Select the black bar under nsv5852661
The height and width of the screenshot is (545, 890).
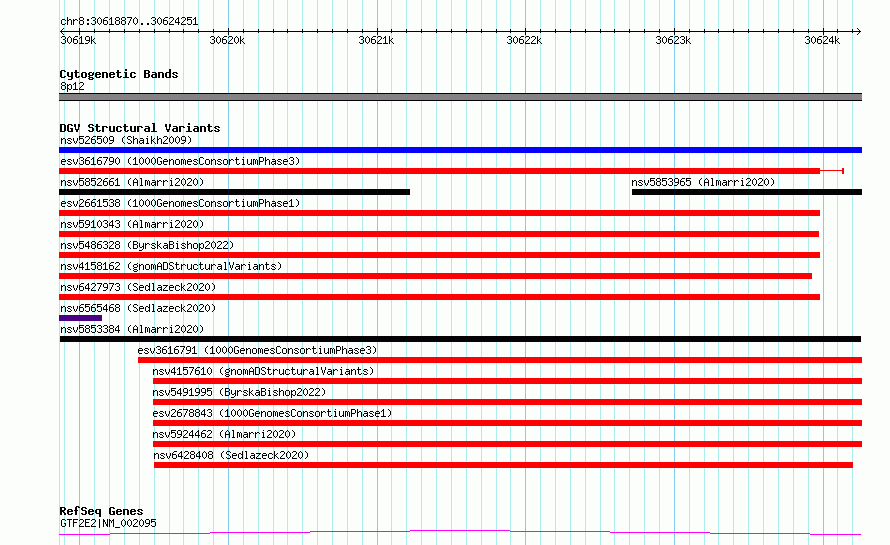pyautogui.click(x=234, y=192)
